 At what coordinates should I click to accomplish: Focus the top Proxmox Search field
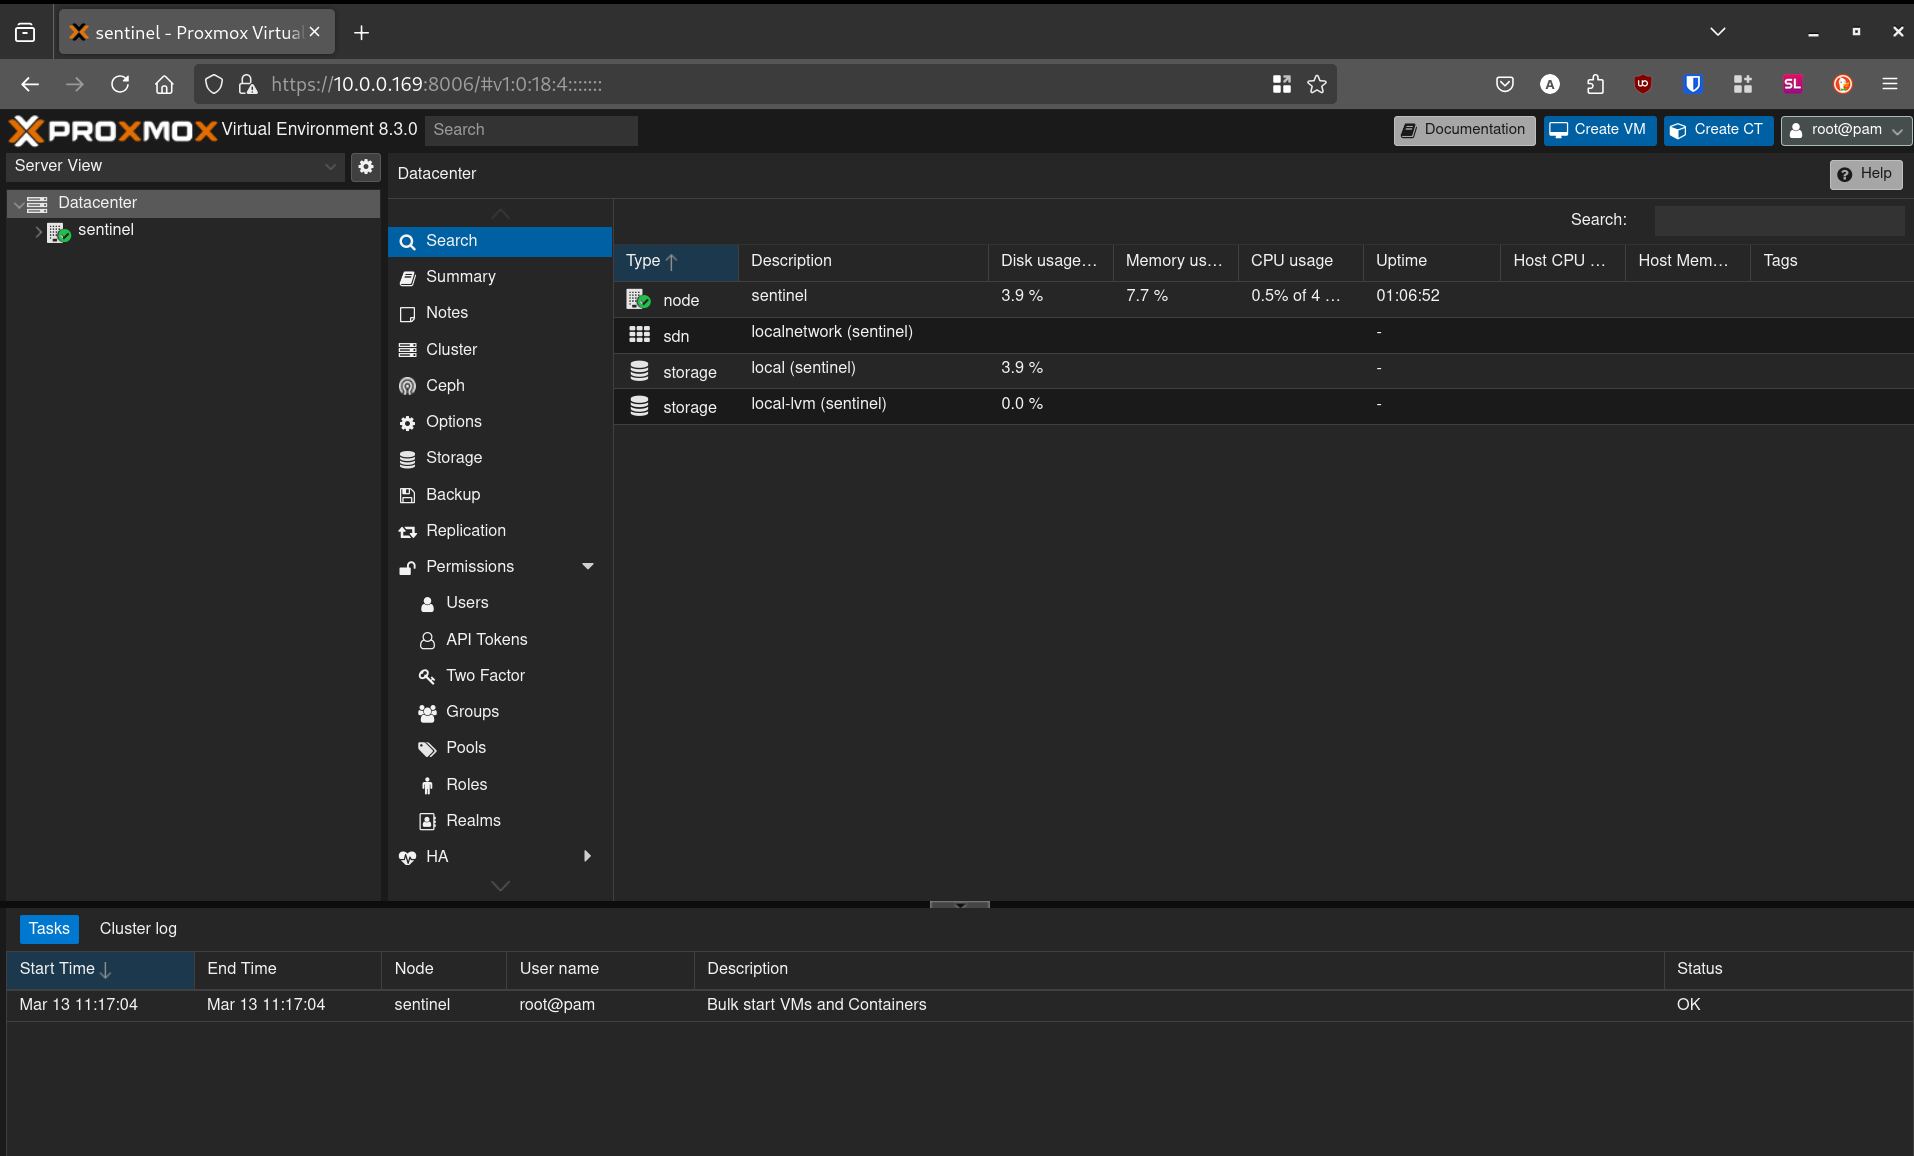(x=531, y=130)
